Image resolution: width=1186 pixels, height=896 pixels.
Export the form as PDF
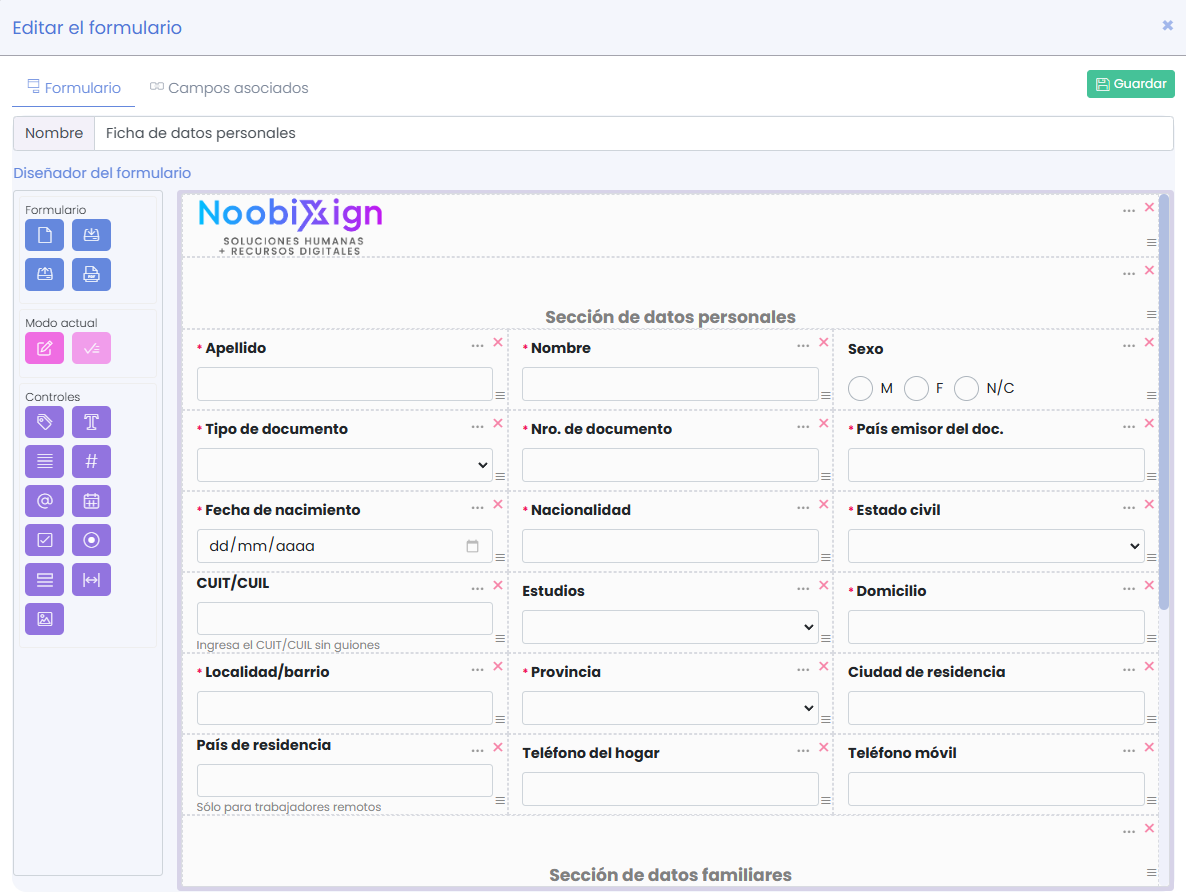(91, 274)
